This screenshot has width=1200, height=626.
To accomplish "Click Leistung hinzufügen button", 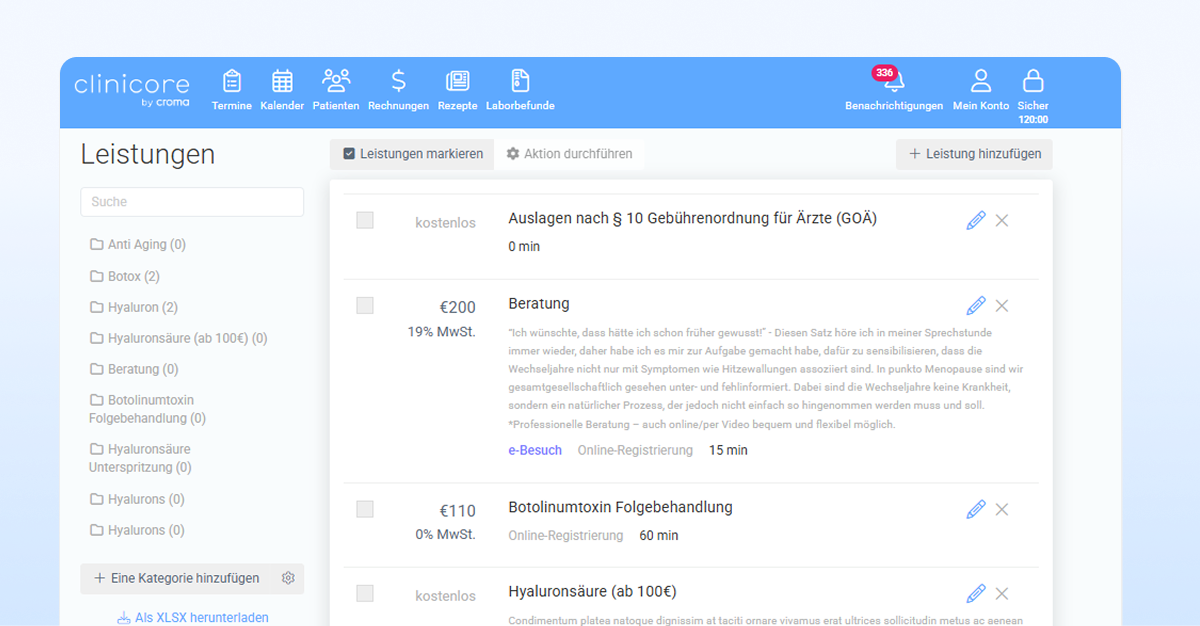I will point(974,154).
